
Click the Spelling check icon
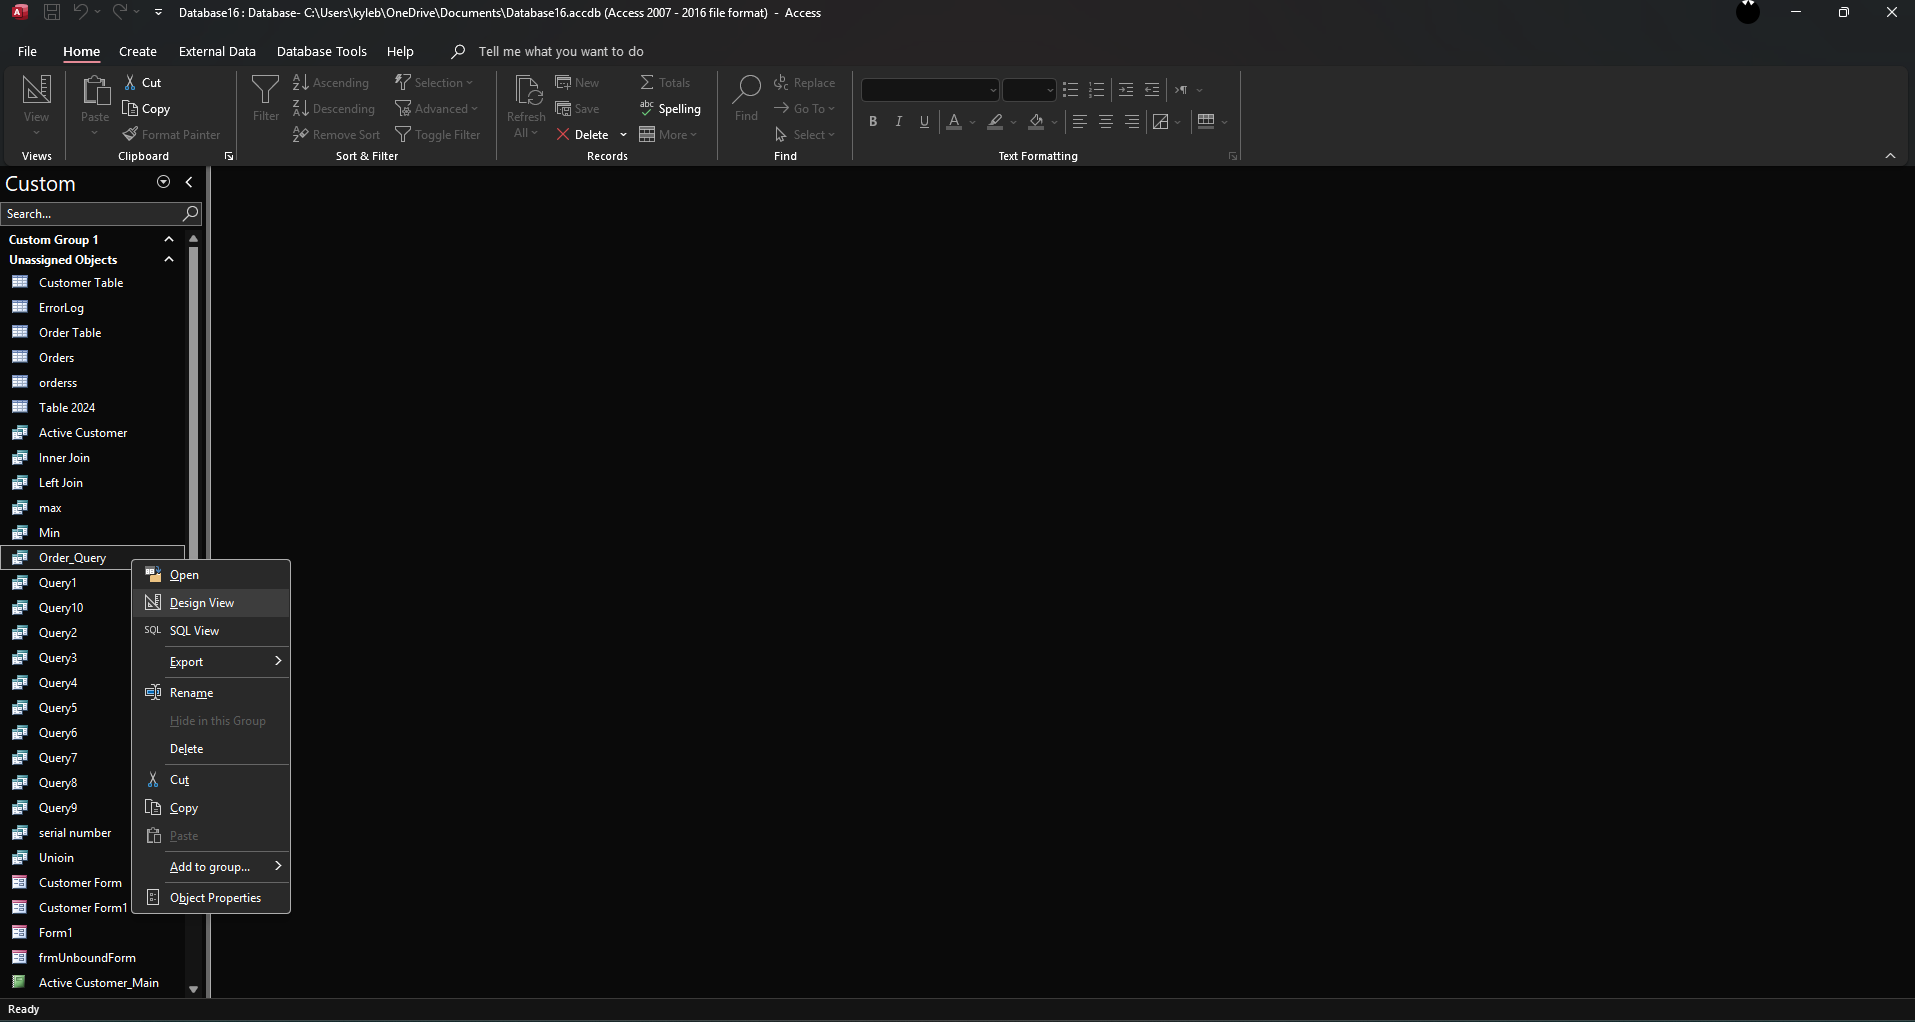click(x=647, y=108)
